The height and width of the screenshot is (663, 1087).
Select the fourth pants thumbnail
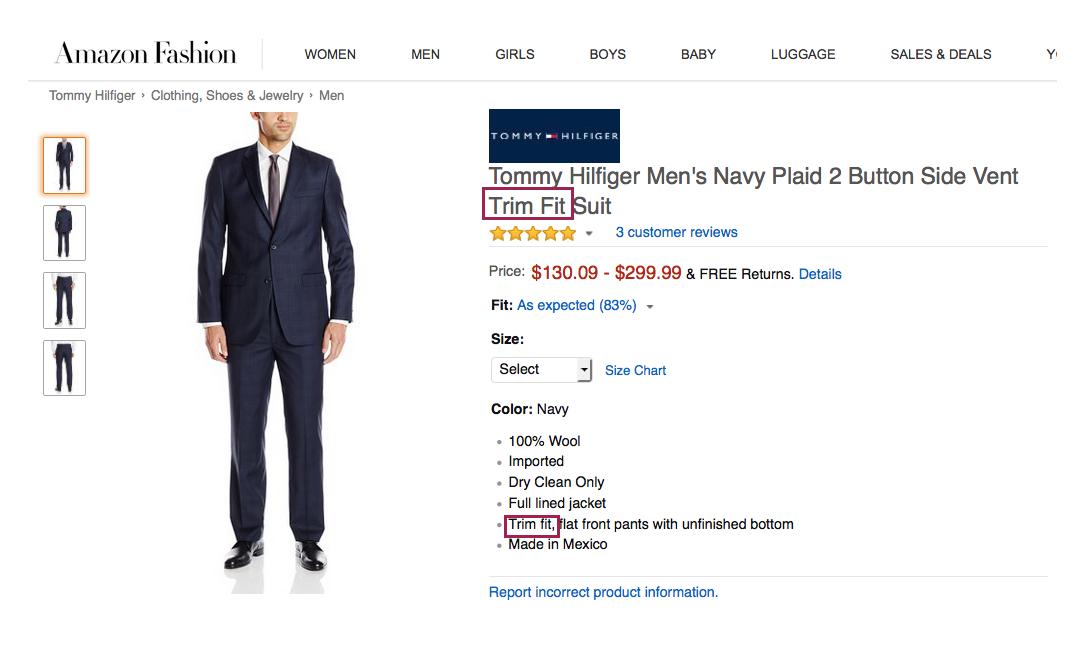pyautogui.click(x=64, y=368)
